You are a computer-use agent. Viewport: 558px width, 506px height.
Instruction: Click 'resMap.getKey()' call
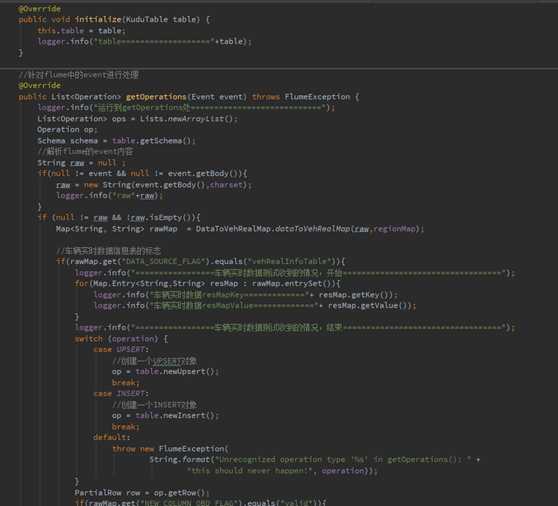pyautogui.click(x=353, y=295)
